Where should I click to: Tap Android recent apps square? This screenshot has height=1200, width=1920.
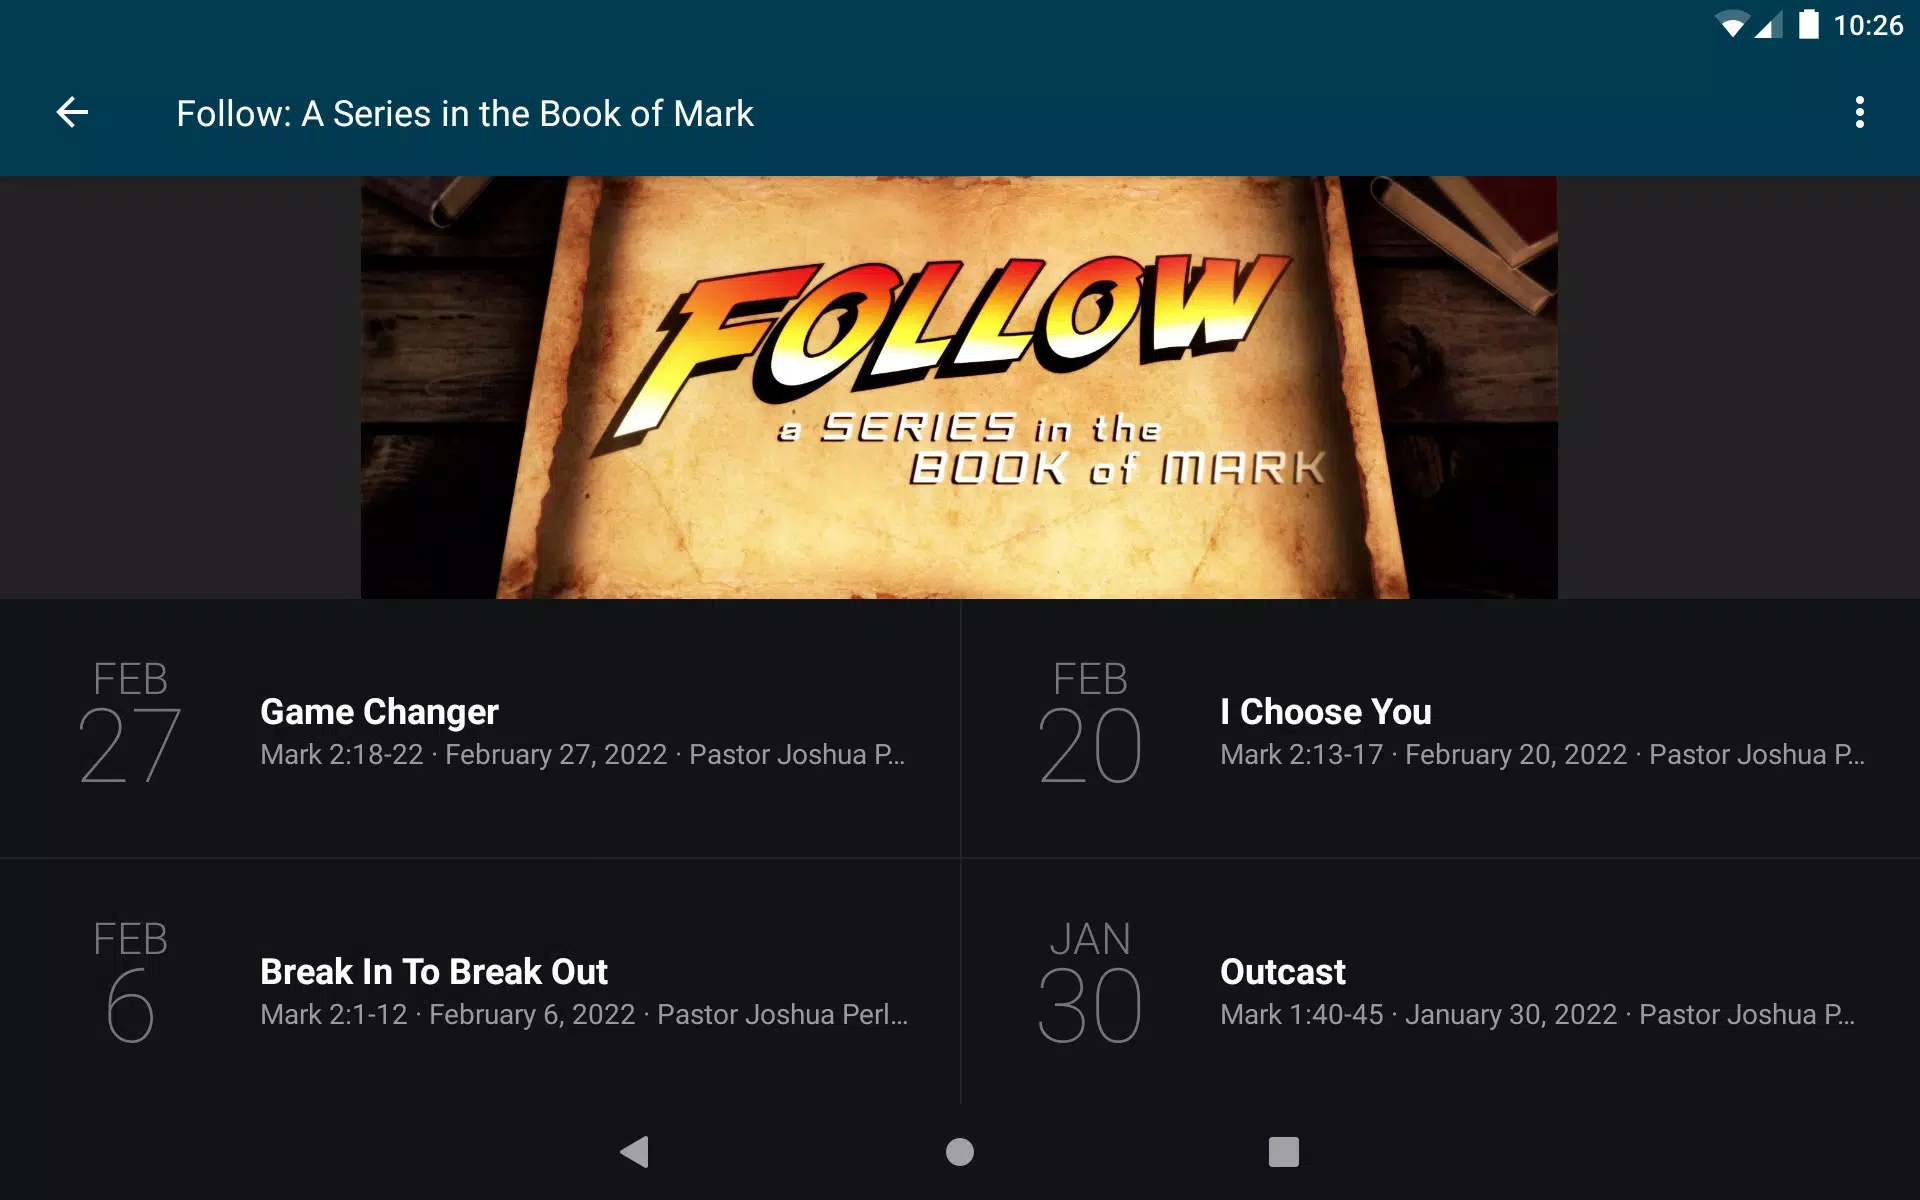pyautogui.click(x=1284, y=1152)
